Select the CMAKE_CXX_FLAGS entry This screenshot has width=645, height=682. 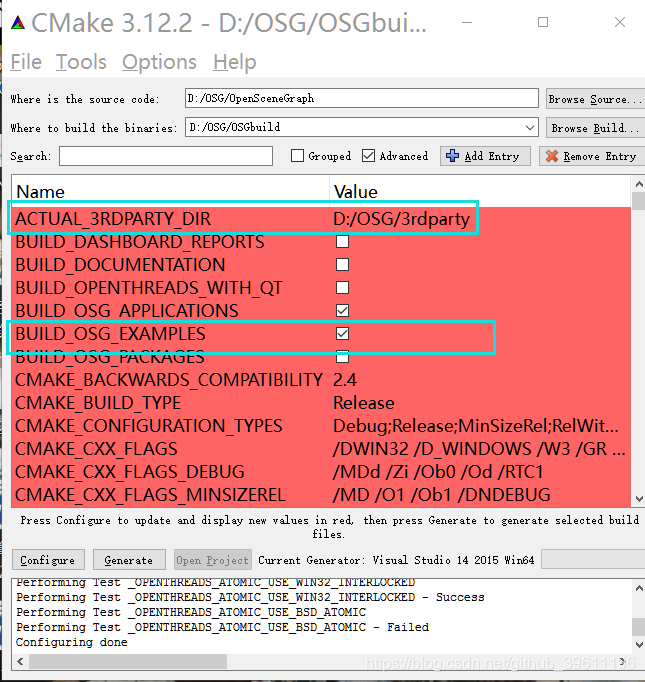click(97, 449)
